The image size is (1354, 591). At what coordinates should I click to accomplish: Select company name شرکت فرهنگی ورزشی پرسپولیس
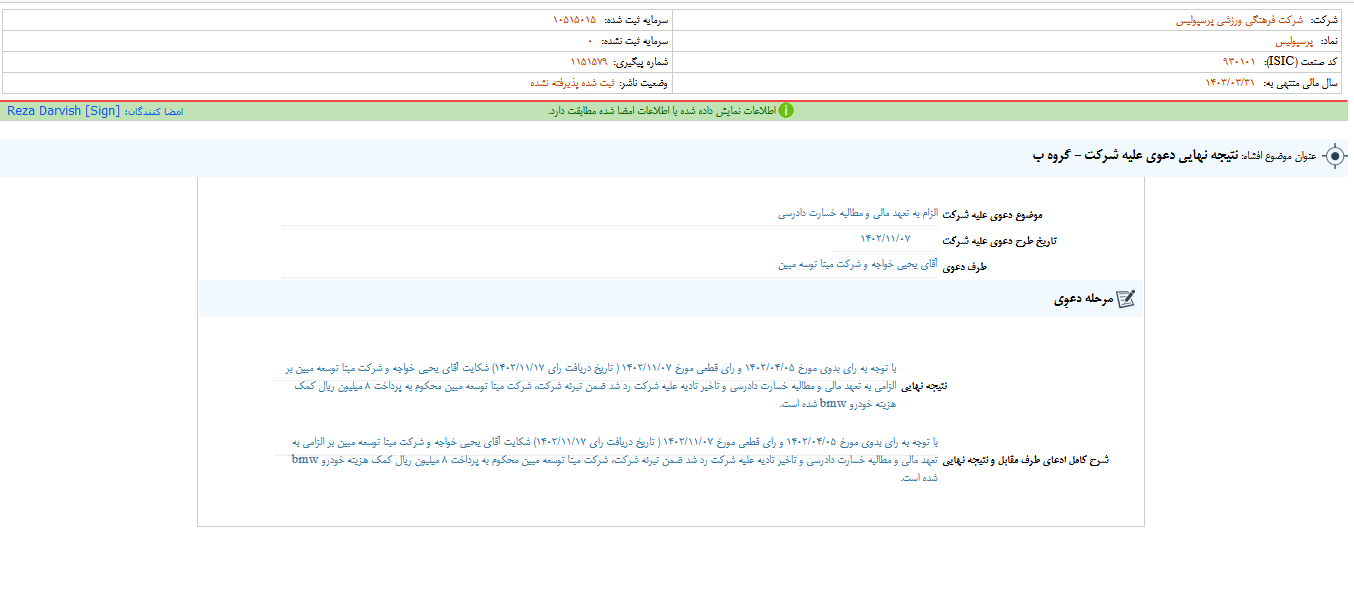pyautogui.click(x=1239, y=20)
